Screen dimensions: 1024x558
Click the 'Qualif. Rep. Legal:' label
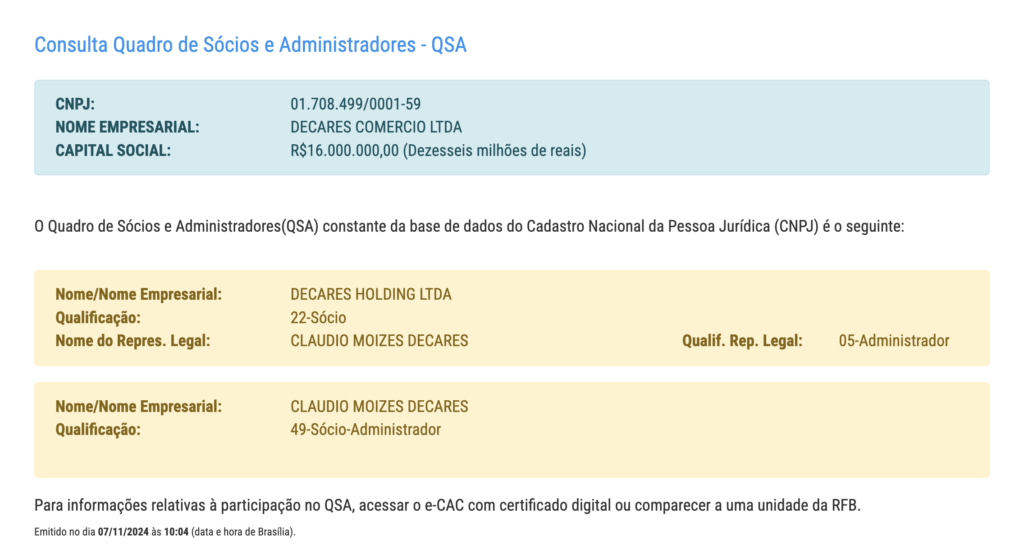(742, 341)
